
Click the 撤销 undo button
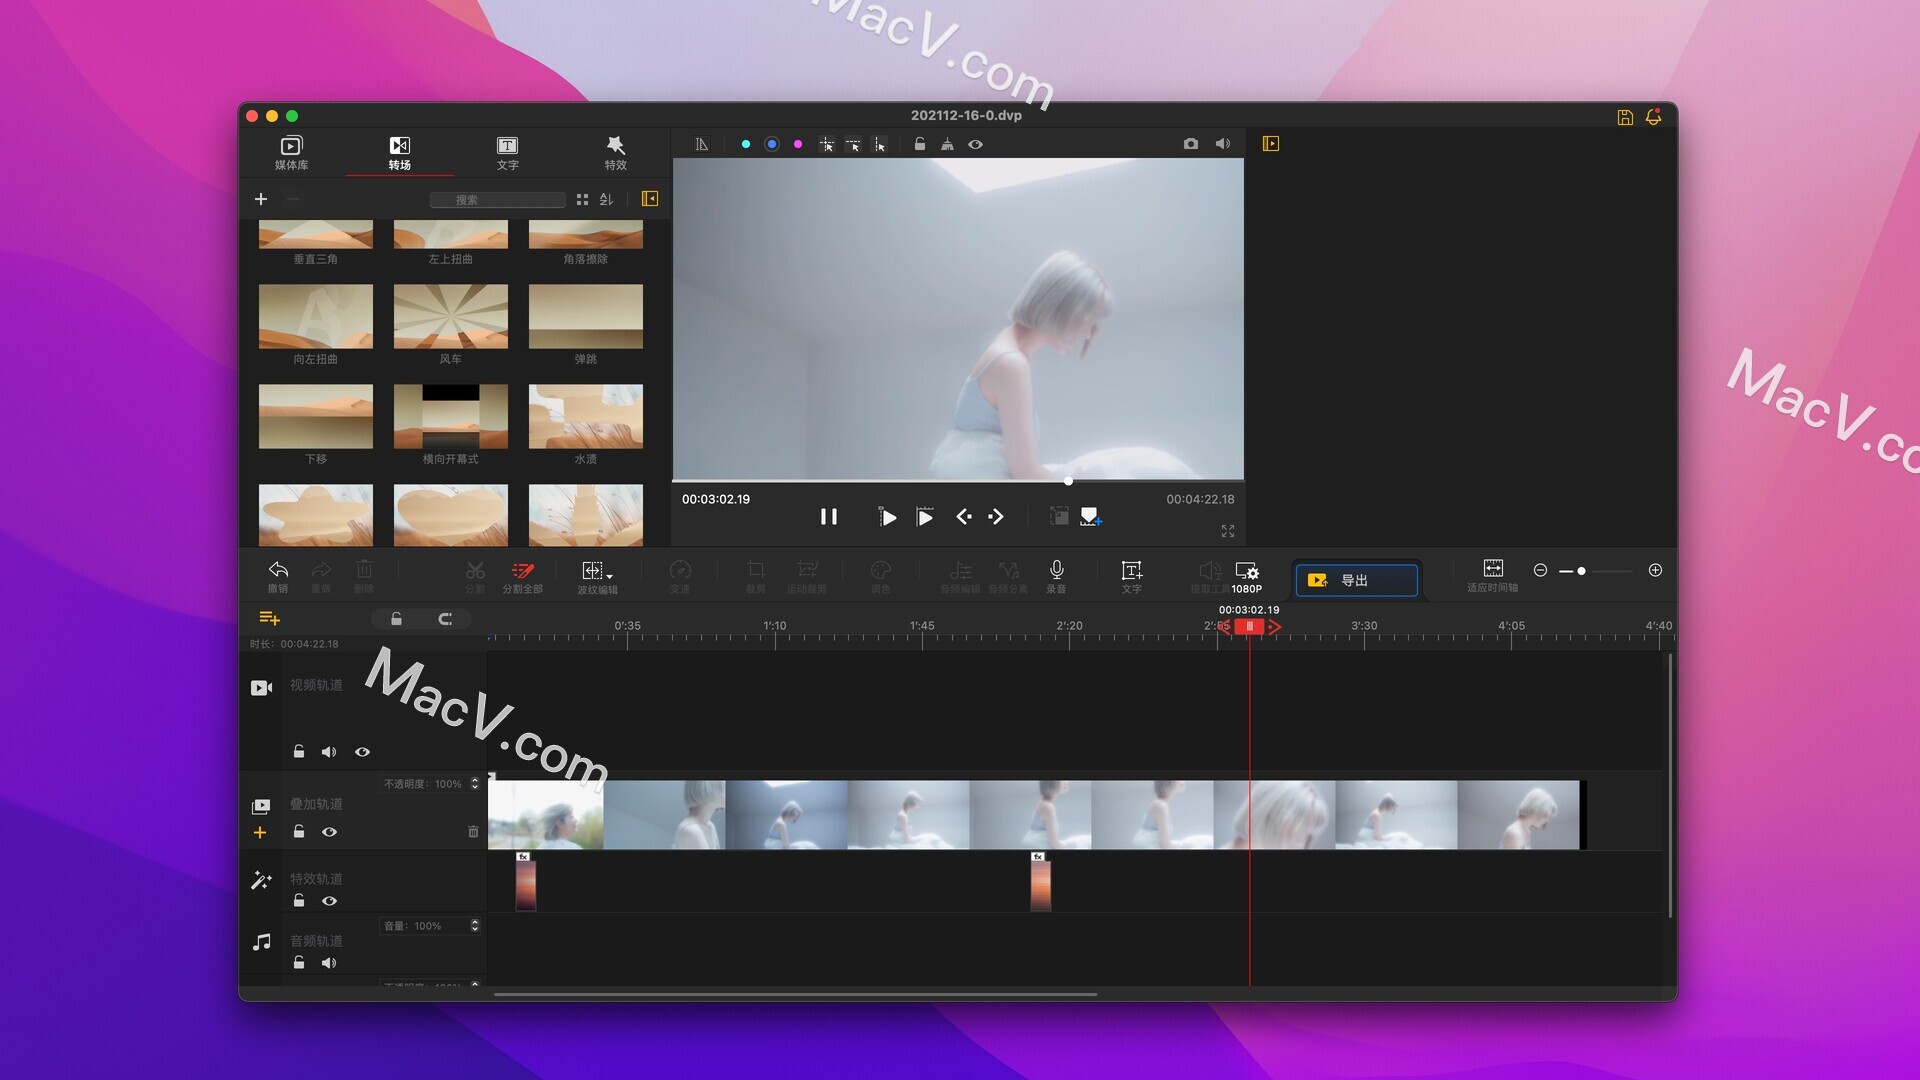(x=278, y=576)
